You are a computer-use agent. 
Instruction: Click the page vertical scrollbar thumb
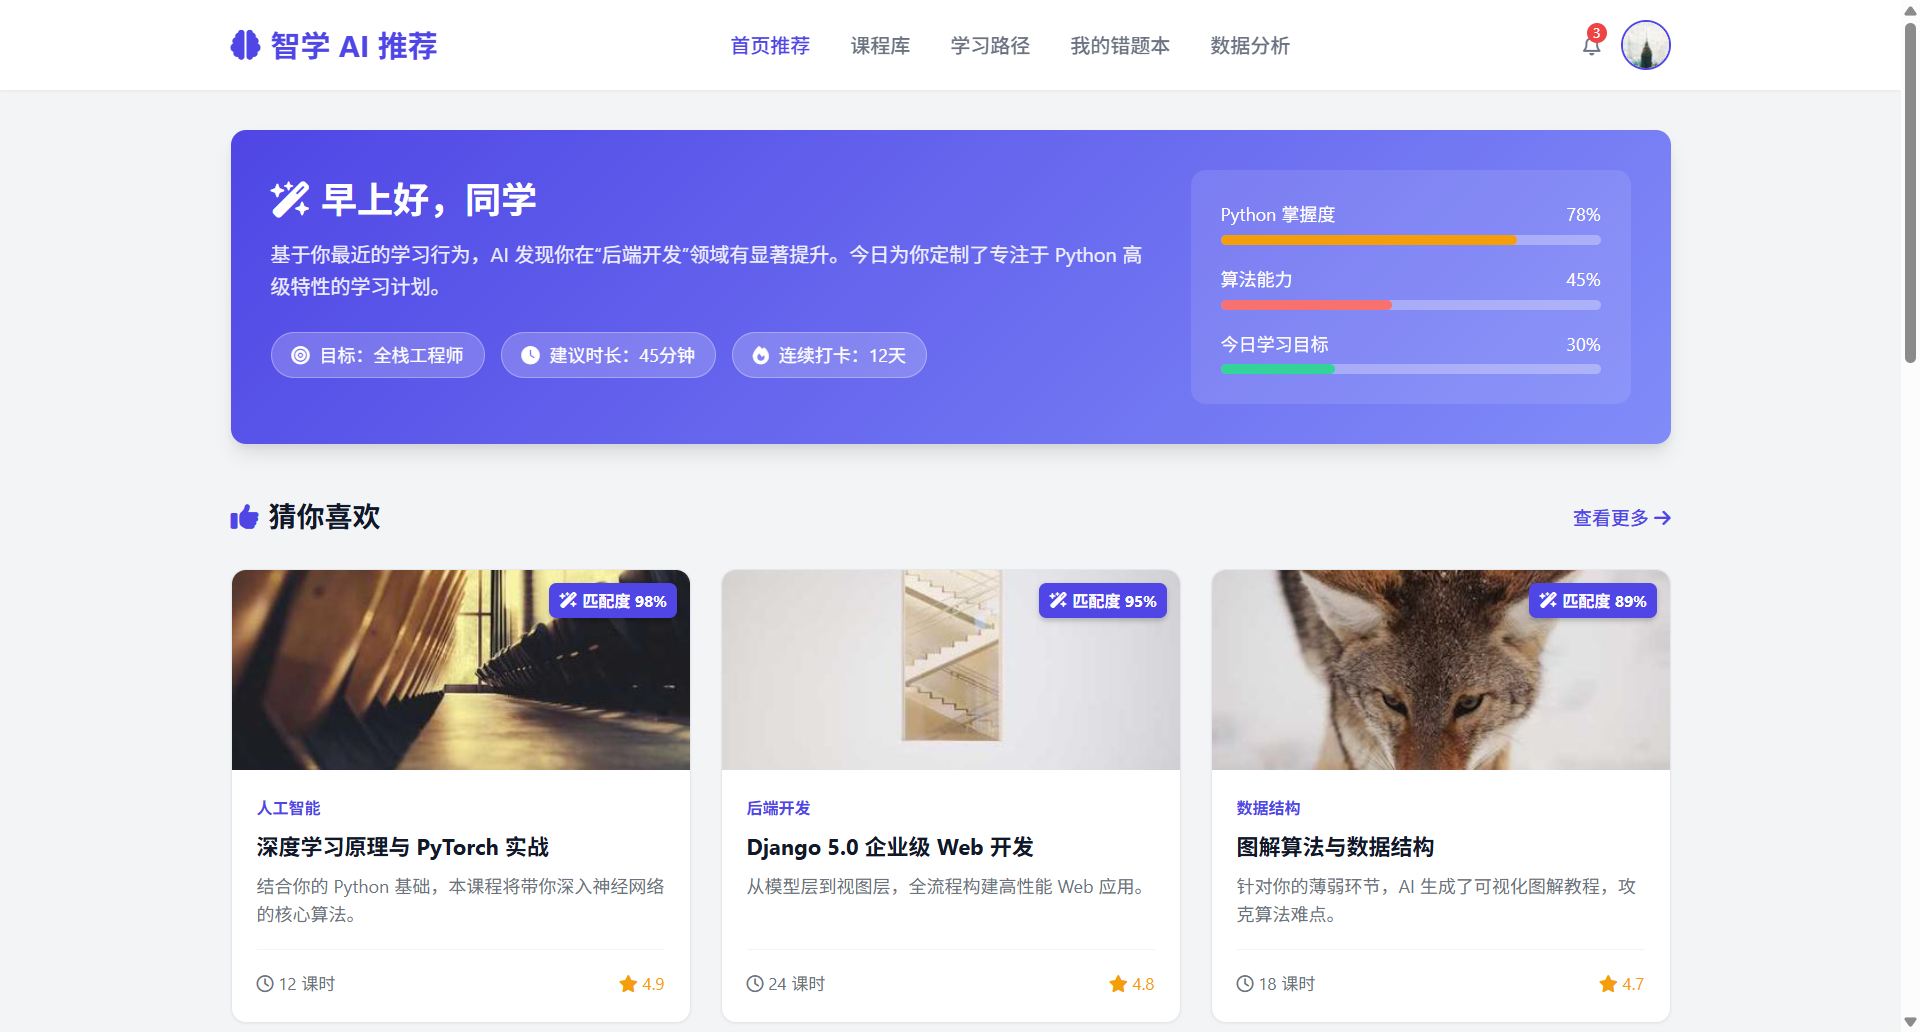(x=1910, y=192)
